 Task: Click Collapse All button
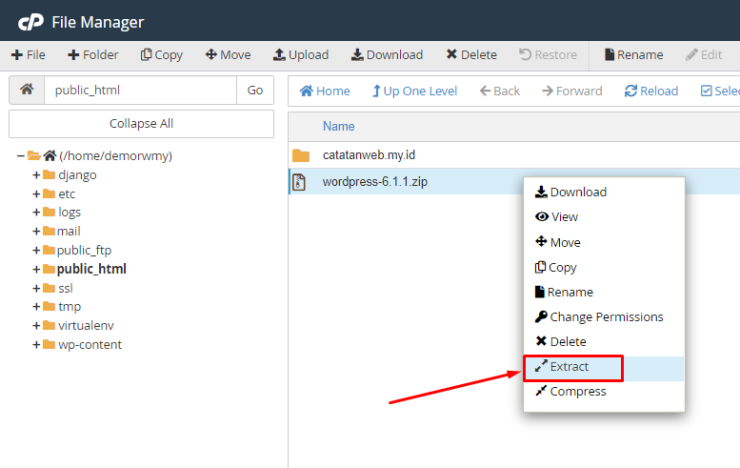[141, 124]
